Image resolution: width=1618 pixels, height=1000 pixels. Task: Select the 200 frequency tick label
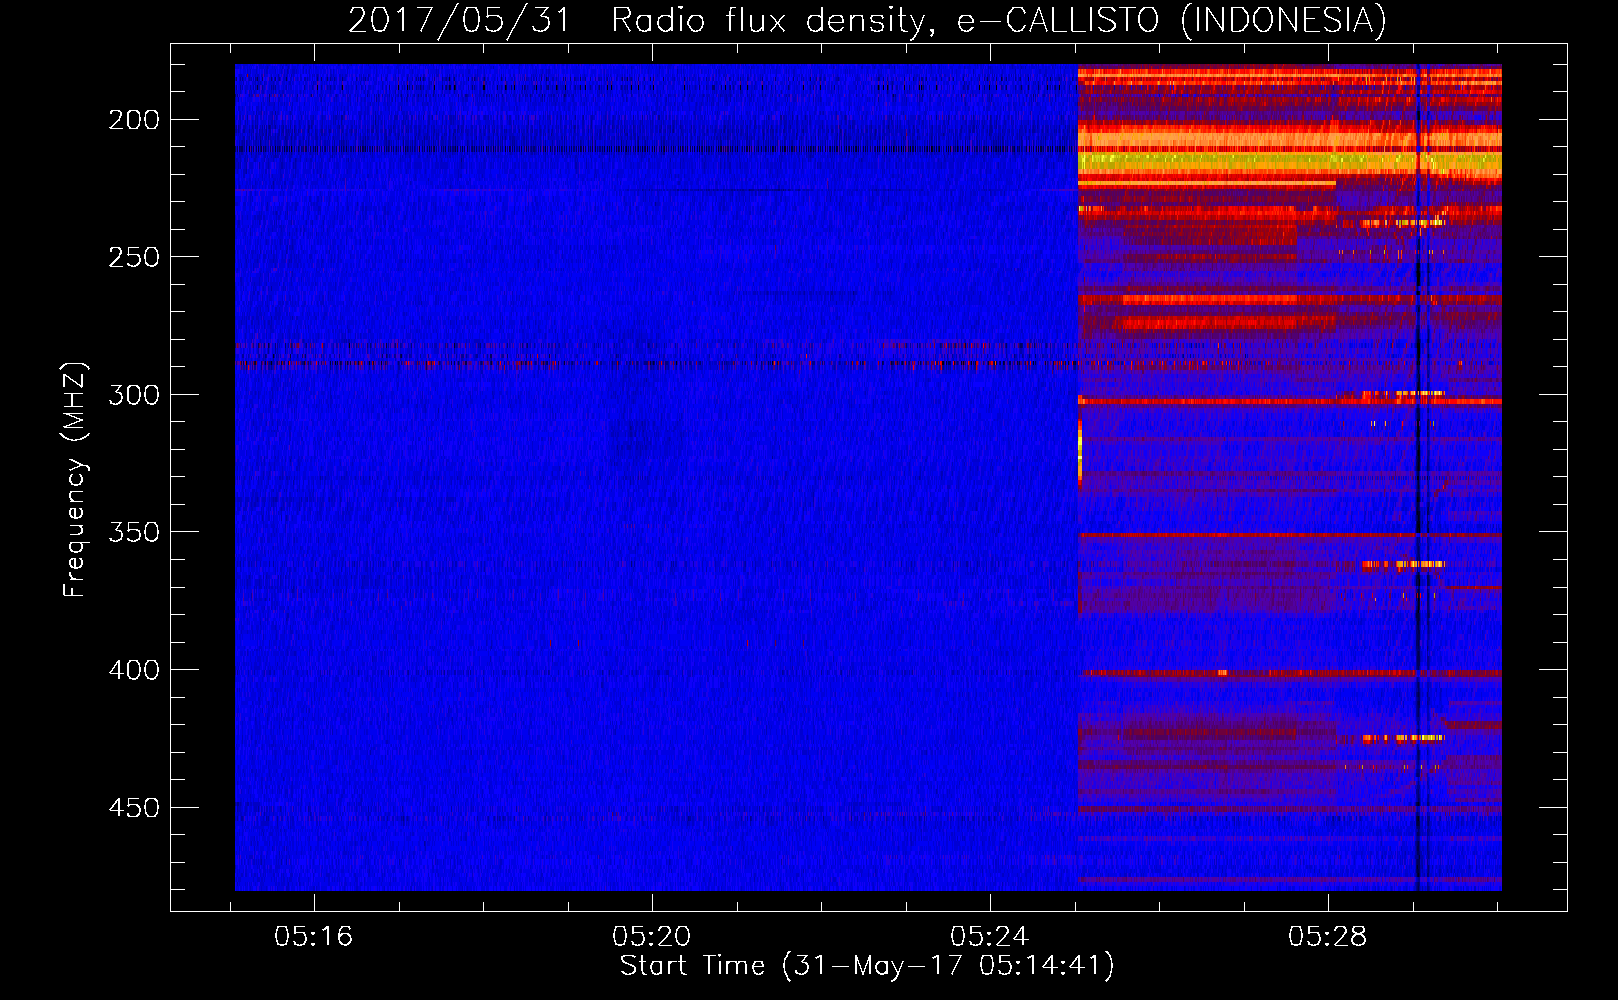(x=134, y=120)
